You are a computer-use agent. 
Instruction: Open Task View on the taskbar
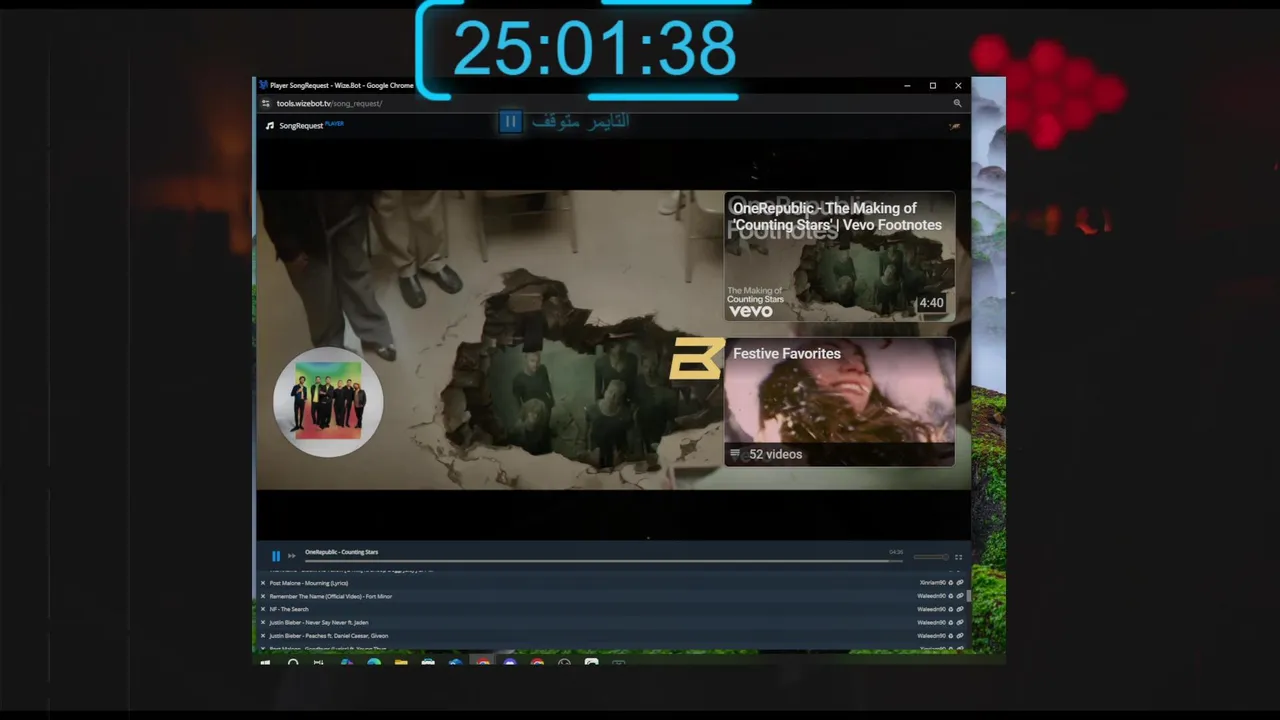tap(319, 662)
